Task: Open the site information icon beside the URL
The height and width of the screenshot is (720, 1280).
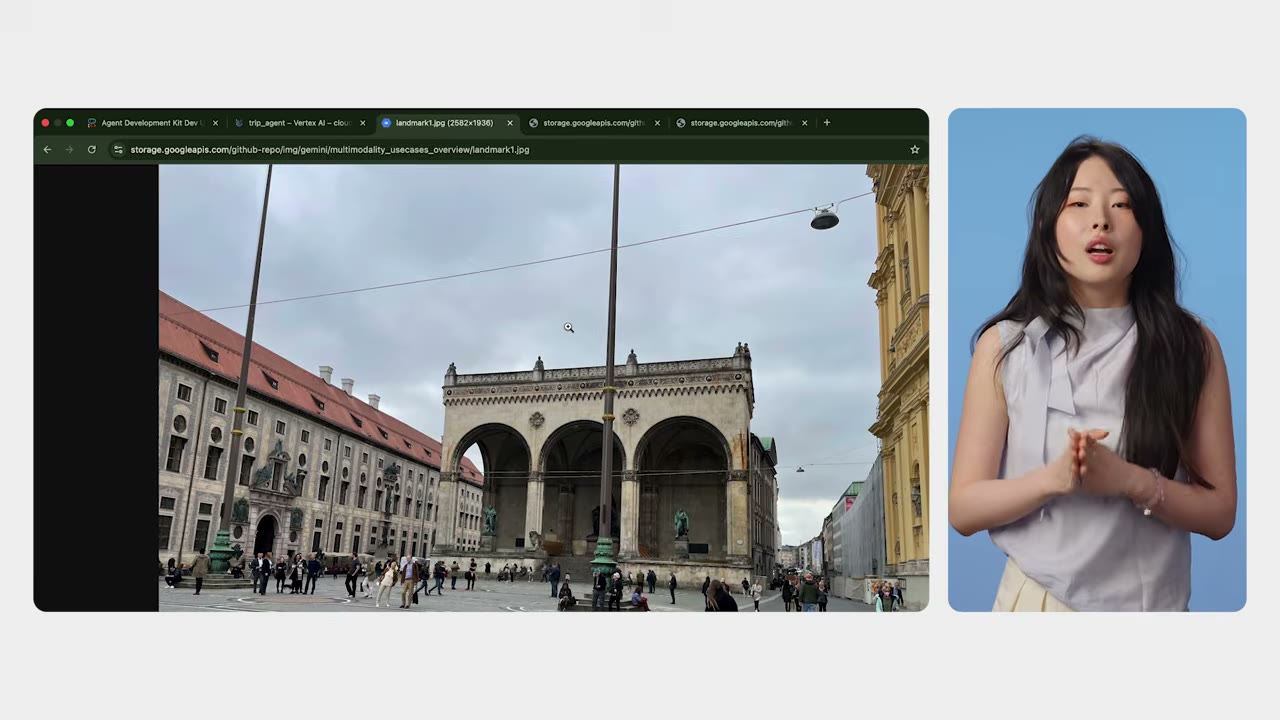Action: point(118,150)
